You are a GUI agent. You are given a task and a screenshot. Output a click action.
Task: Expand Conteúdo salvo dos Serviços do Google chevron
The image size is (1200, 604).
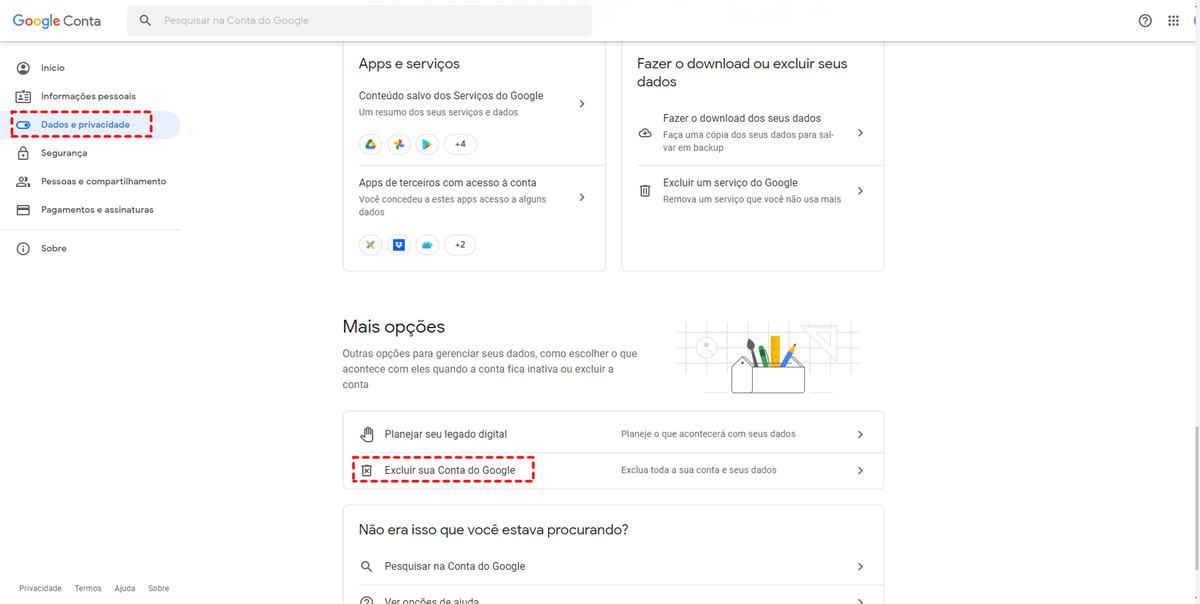point(582,104)
